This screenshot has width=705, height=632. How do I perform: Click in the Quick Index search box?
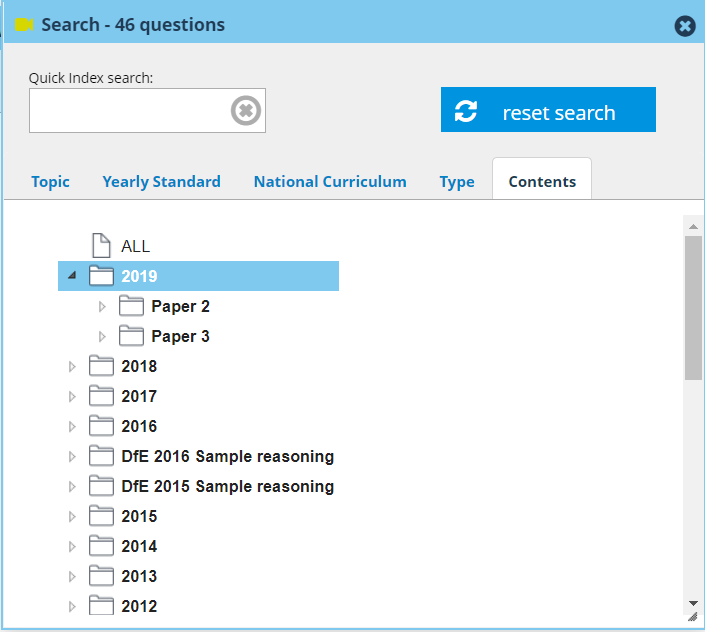[128, 110]
